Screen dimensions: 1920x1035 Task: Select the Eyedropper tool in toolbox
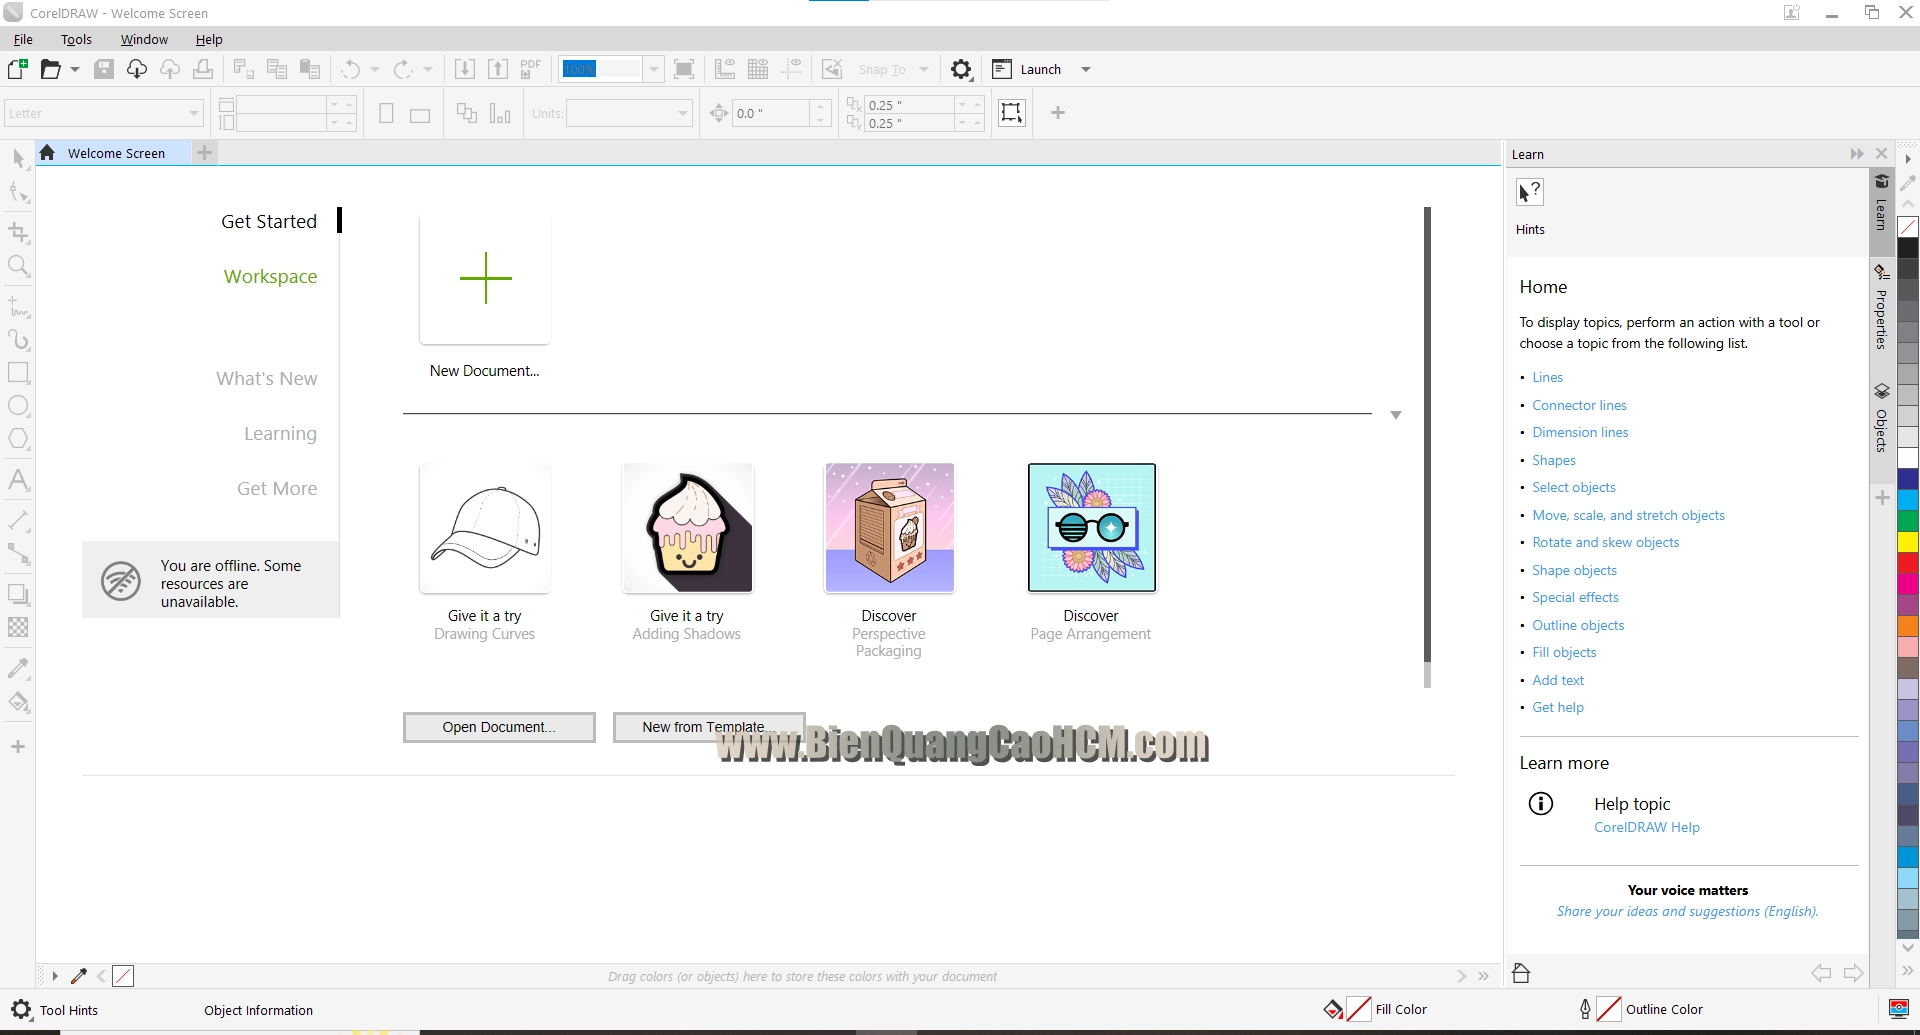click(x=18, y=668)
